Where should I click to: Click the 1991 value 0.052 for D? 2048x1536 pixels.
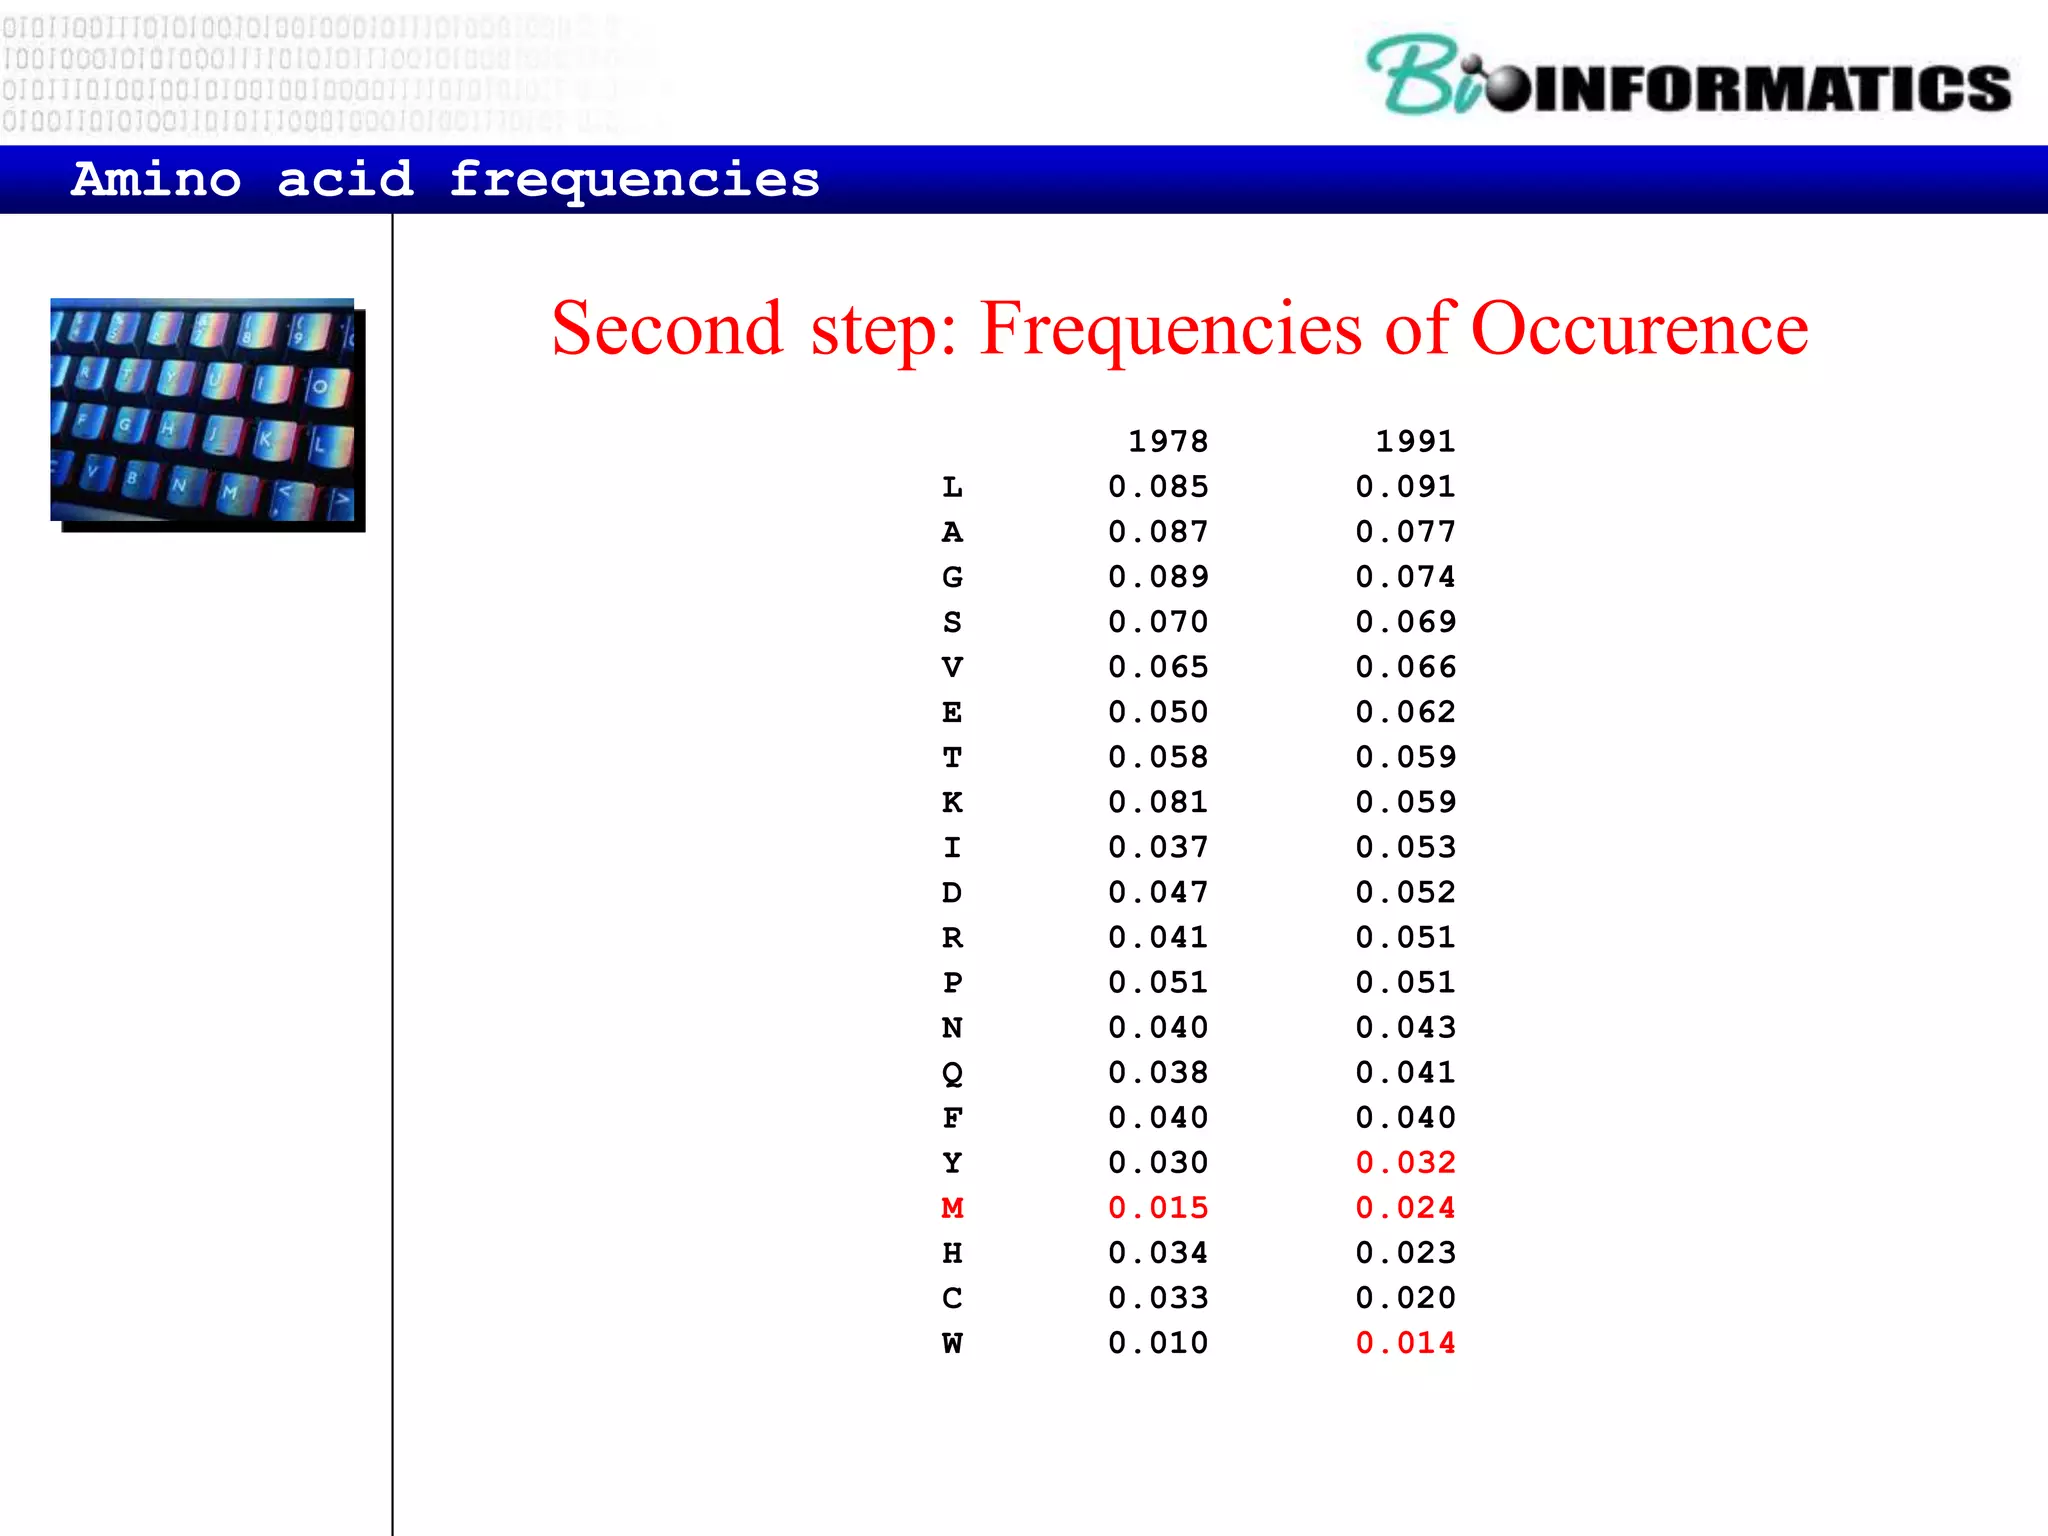[x=1405, y=892]
